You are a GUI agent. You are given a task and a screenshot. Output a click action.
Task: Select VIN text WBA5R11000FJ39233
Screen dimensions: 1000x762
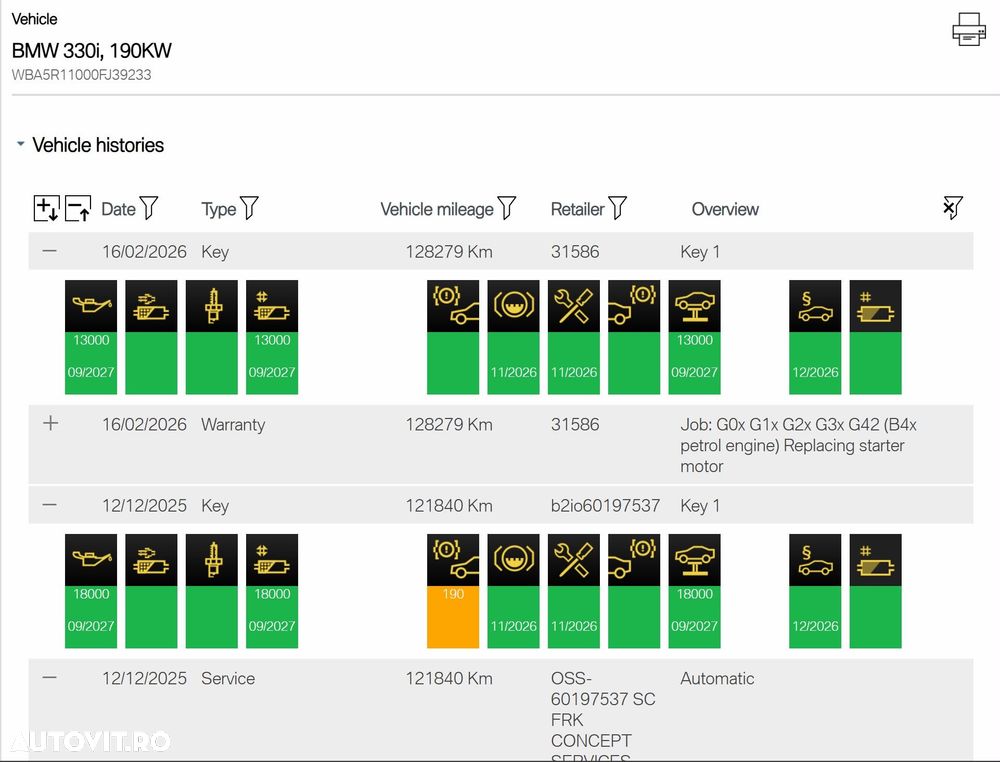pyautogui.click(x=81, y=75)
